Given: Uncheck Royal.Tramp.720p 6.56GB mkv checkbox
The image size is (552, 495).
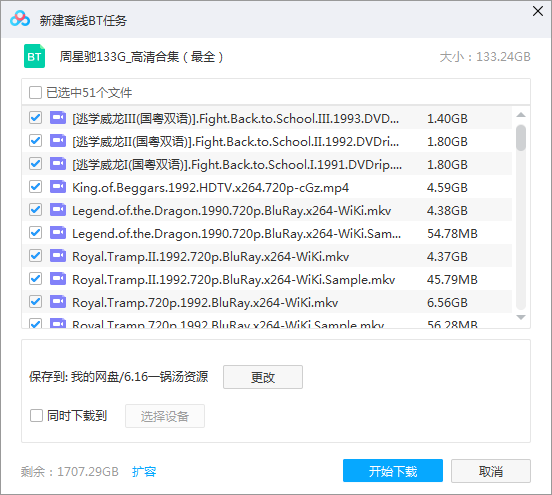Looking at the screenshot, I should (36, 302).
